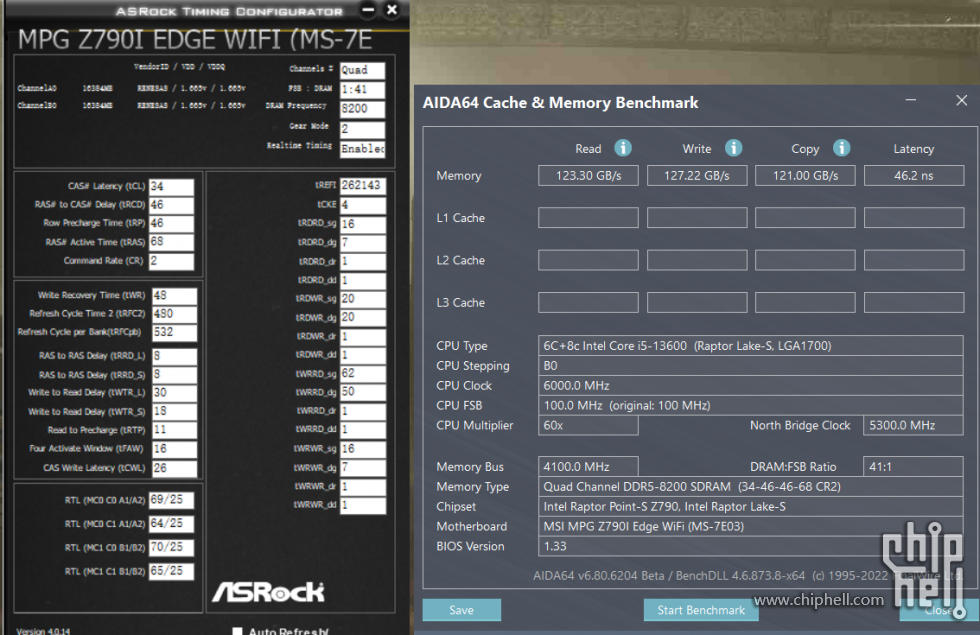Click the Memory Write result 127.22 GB/s
This screenshot has width=980, height=635.
coord(697,176)
